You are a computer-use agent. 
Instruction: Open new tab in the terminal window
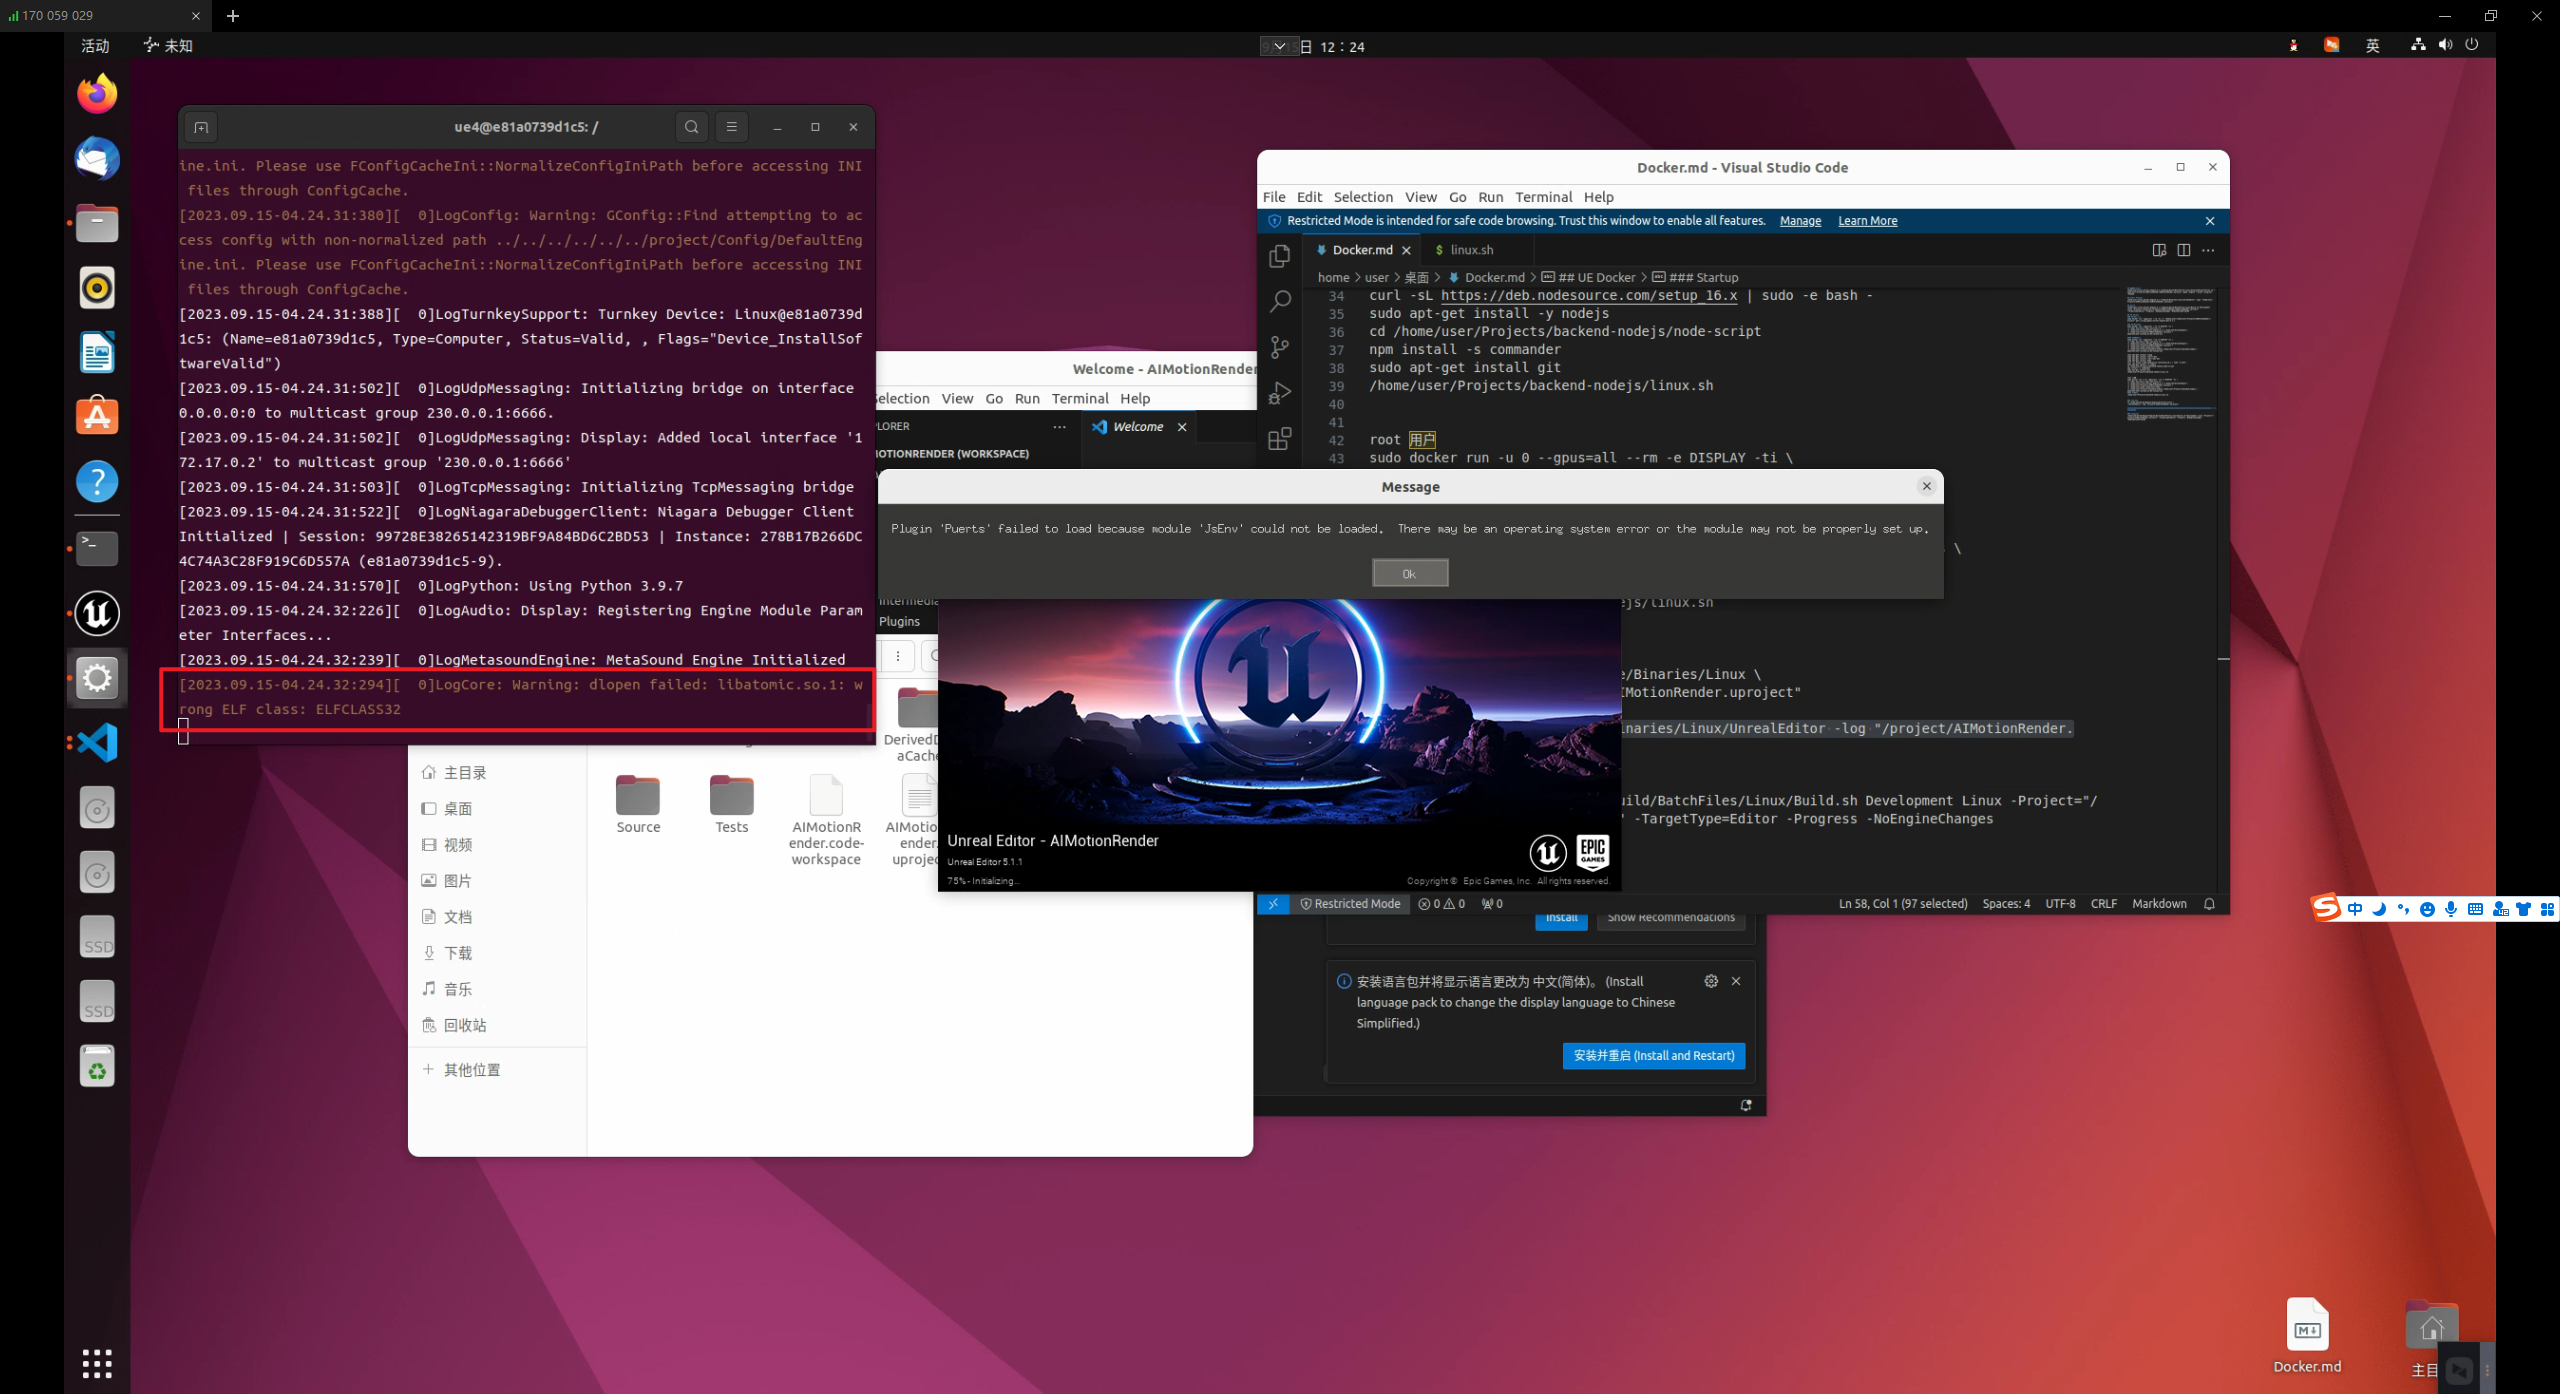[201, 127]
